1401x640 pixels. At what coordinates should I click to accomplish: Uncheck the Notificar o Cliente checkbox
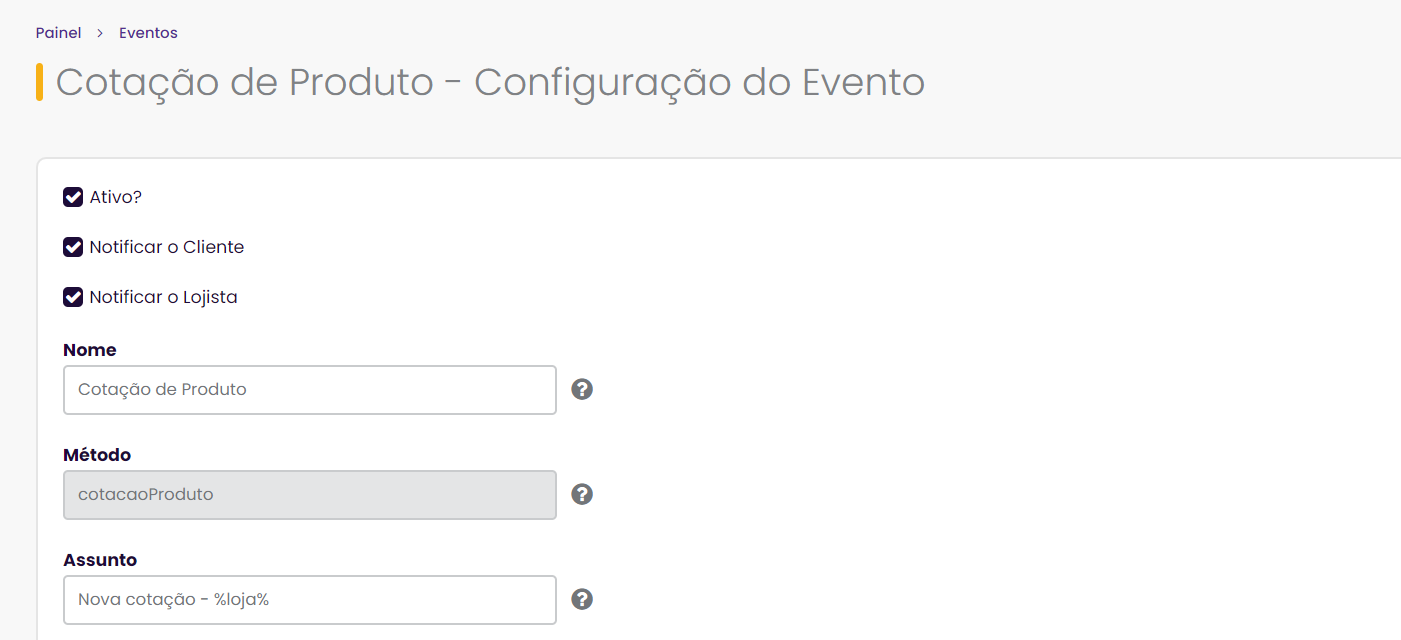[x=73, y=247]
